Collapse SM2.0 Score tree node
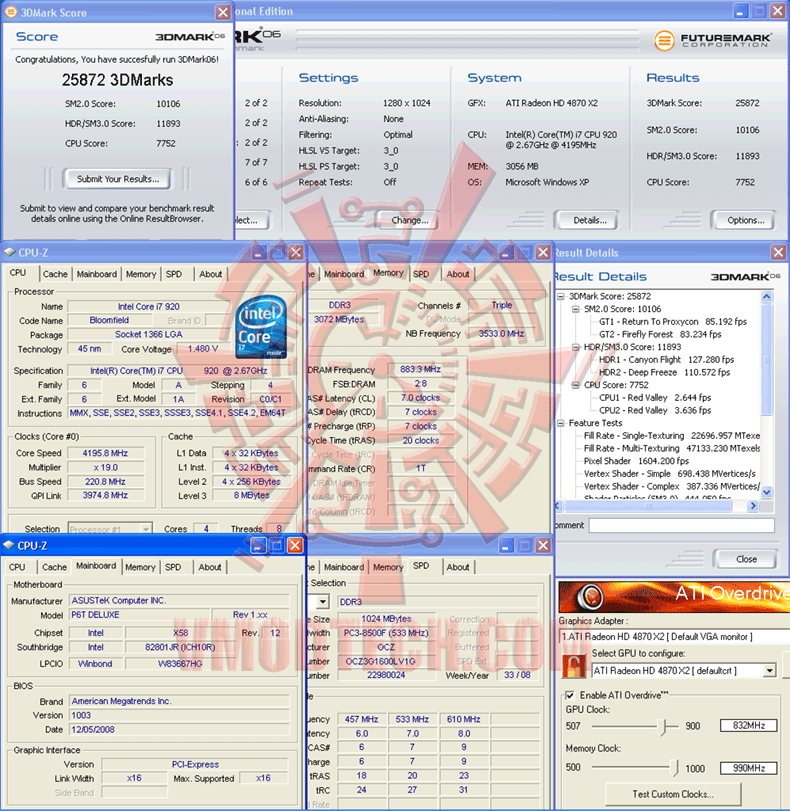The image size is (790, 811). point(575,309)
